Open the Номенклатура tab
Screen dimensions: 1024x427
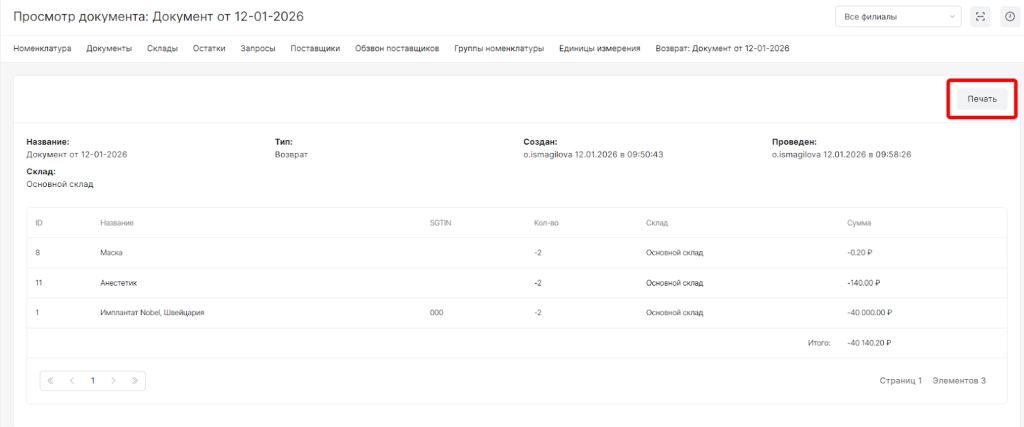[x=42, y=48]
